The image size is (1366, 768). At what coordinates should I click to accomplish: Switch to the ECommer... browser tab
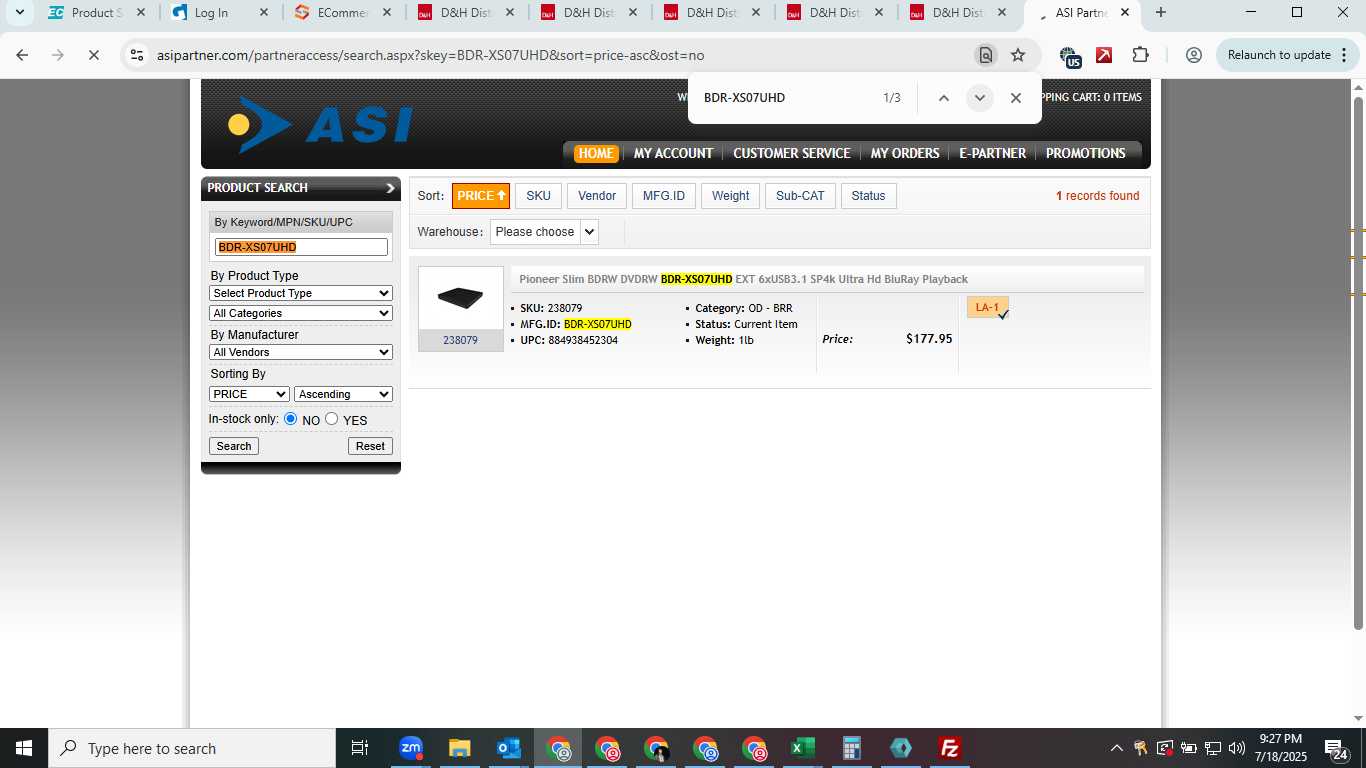pyautogui.click(x=343, y=13)
